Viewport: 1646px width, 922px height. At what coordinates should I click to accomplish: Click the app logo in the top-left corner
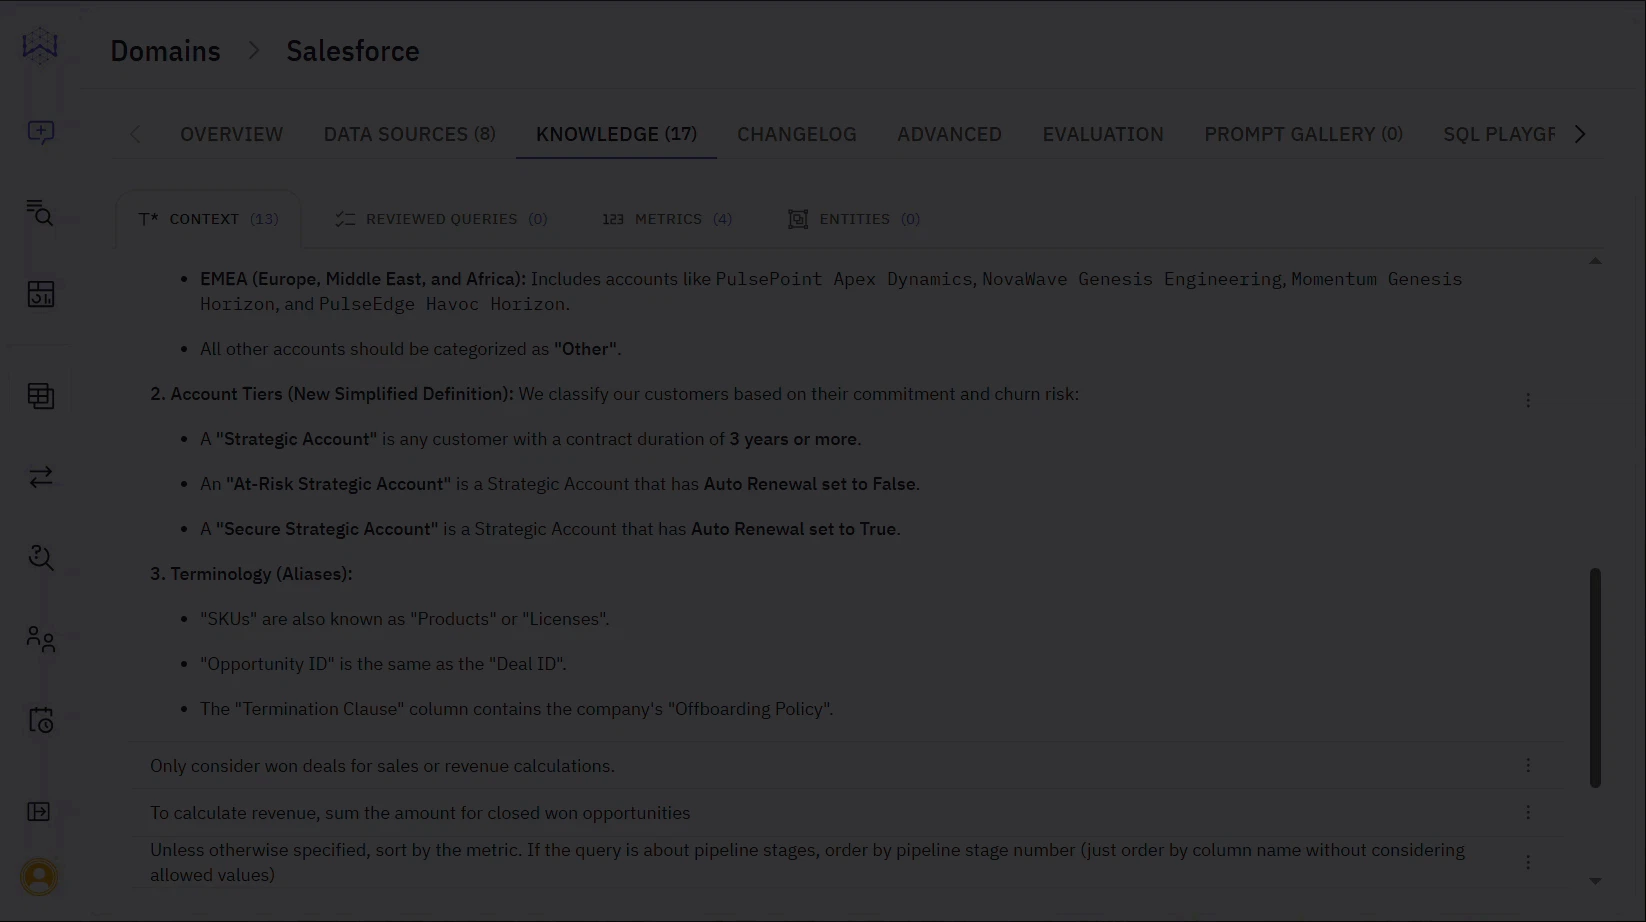tap(39, 45)
